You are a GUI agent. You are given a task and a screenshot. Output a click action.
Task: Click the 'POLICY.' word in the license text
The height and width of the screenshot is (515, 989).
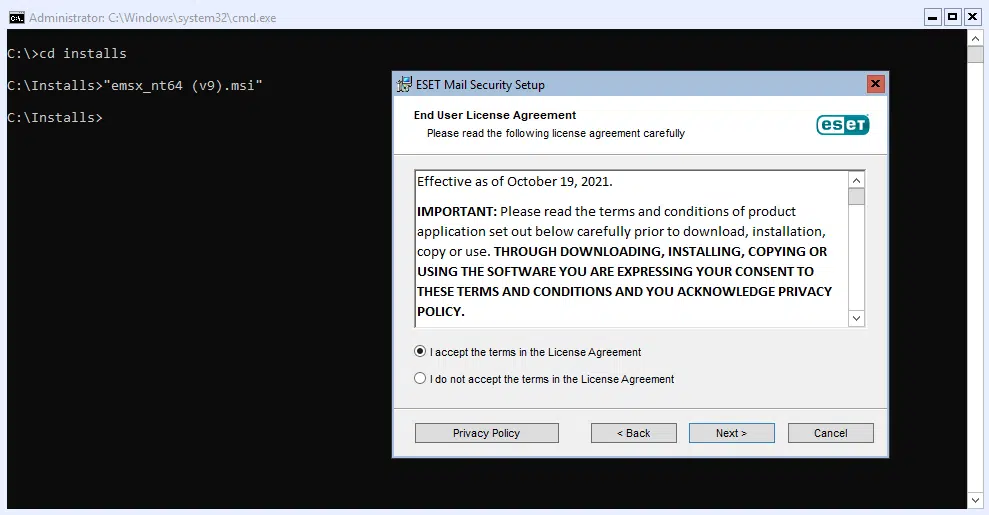[x=440, y=311]
